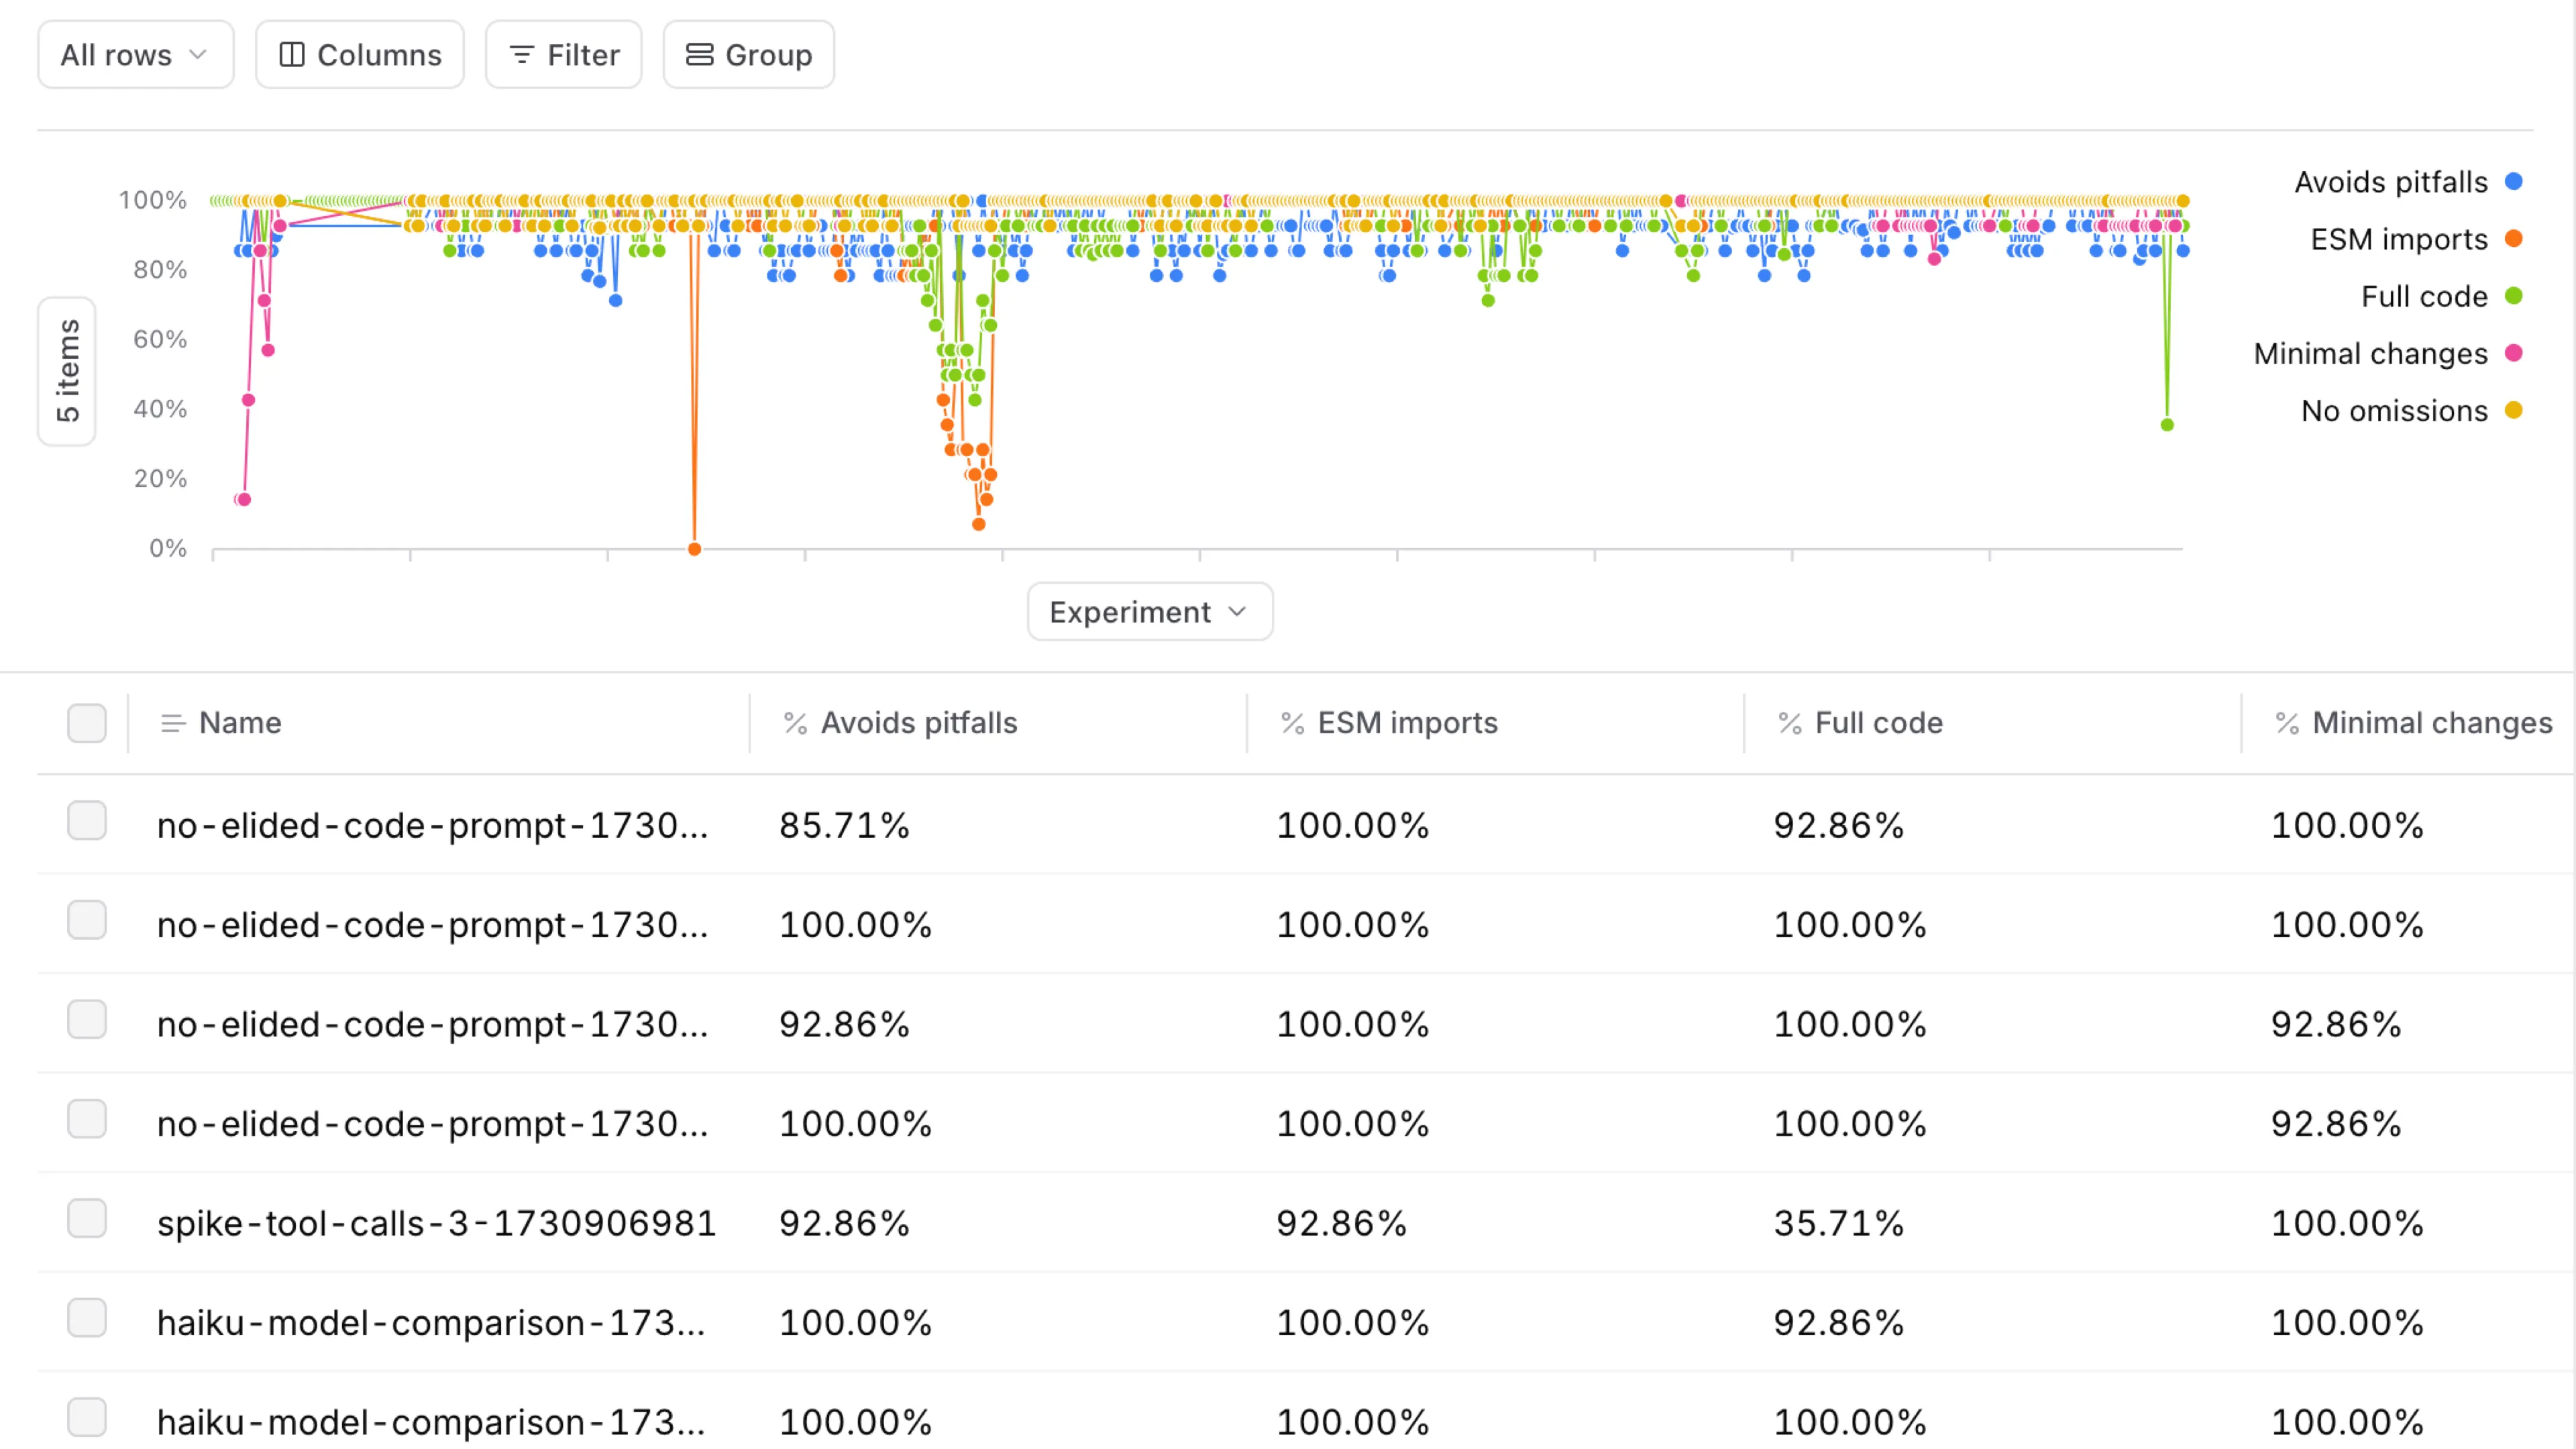Click percent icon in ESM imports header
2576x1449 pixels.
tap(1292, 723)
